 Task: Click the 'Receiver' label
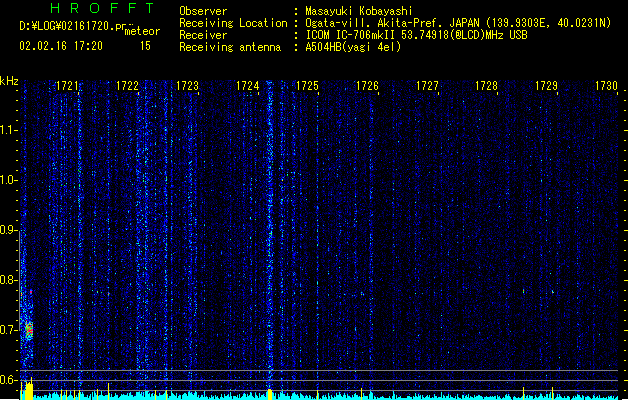(203, 35)
